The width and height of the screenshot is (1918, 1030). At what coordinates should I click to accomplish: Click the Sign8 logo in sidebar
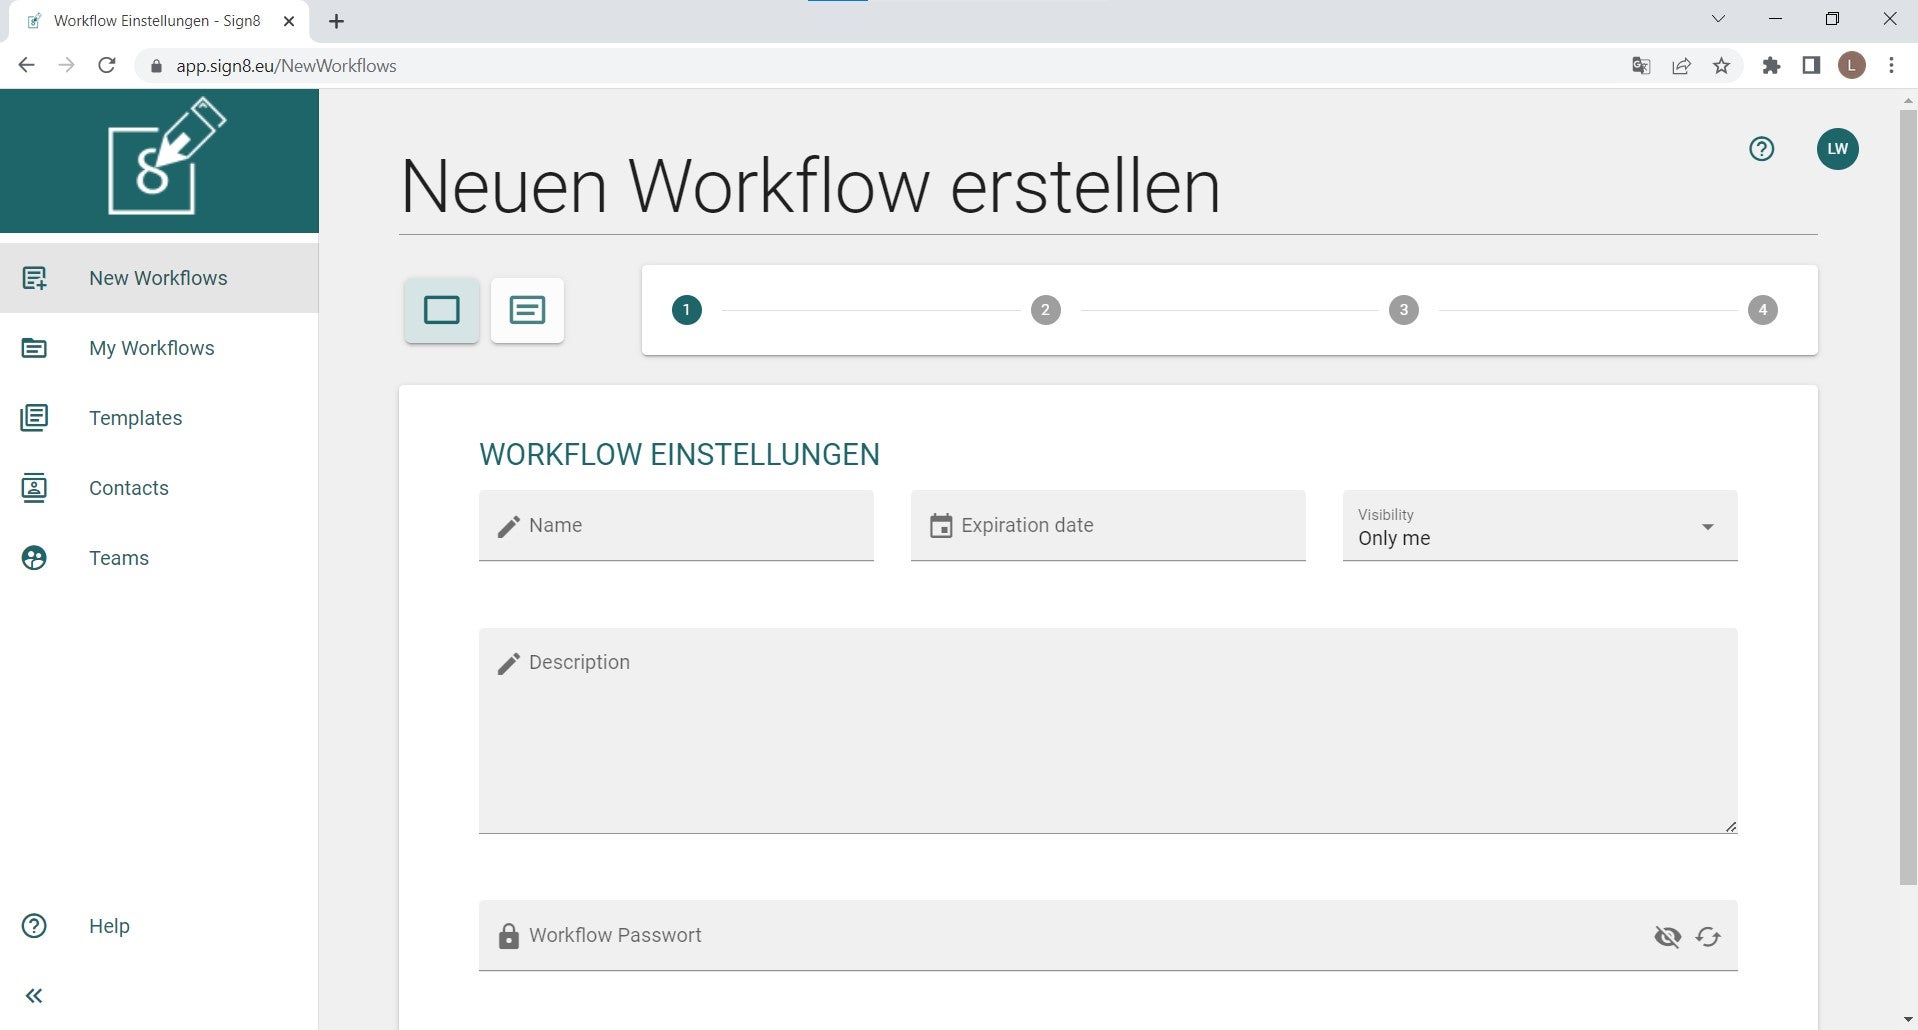[x=167, y=156]
